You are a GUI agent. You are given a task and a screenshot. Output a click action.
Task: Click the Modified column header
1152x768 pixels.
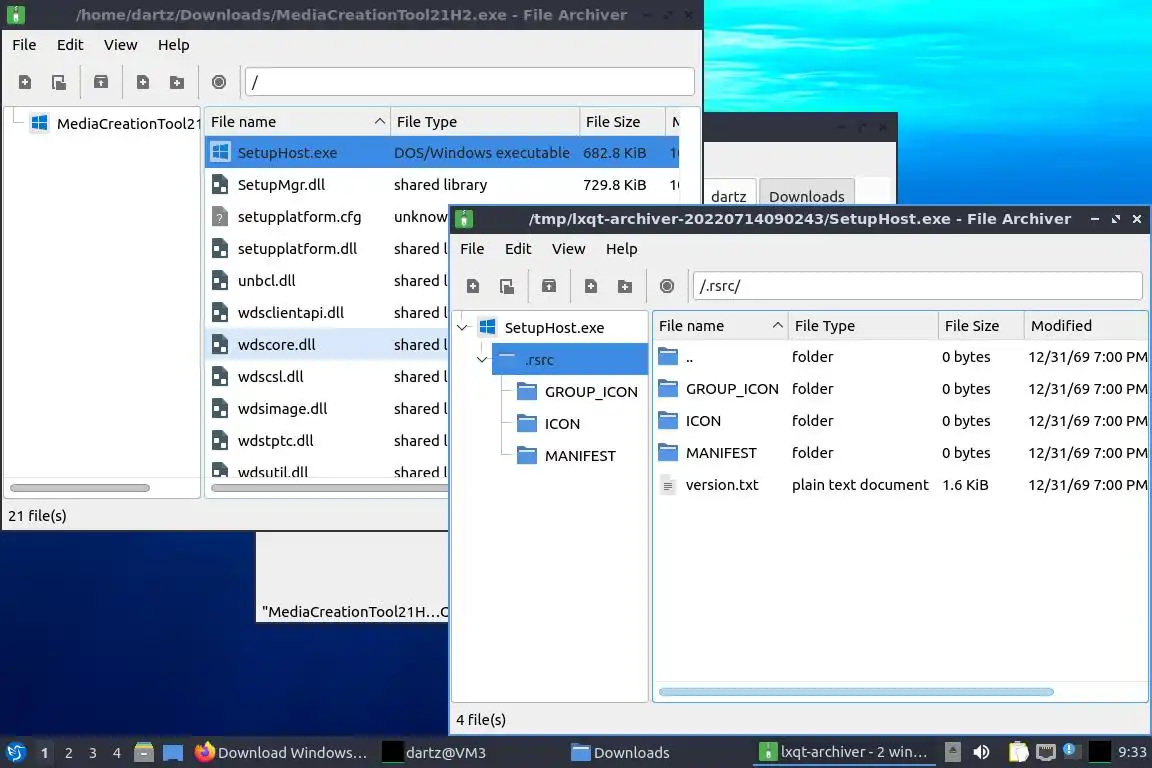click(x=1086, y=326)
